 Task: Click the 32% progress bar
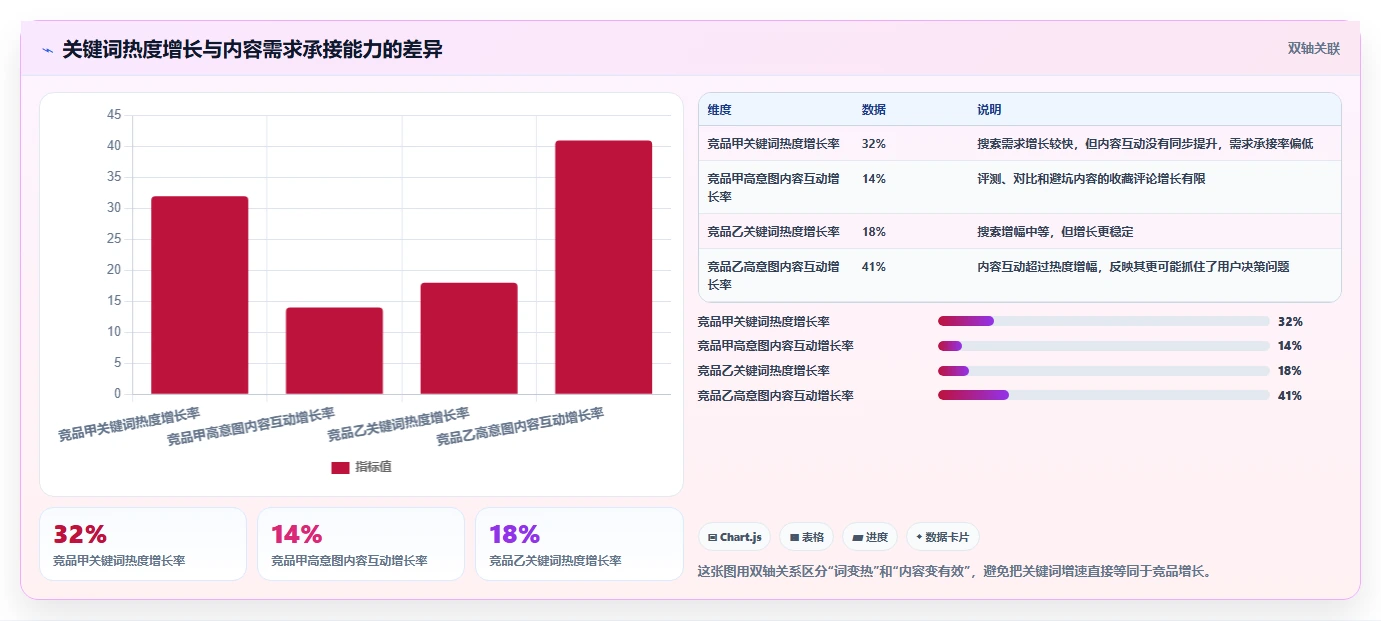tap(1103, 321)
